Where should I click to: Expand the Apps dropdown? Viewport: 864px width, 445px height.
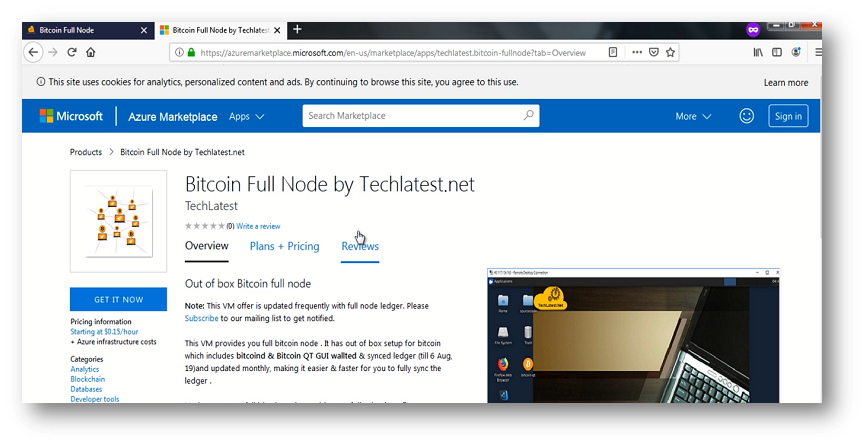coord(247,116)
